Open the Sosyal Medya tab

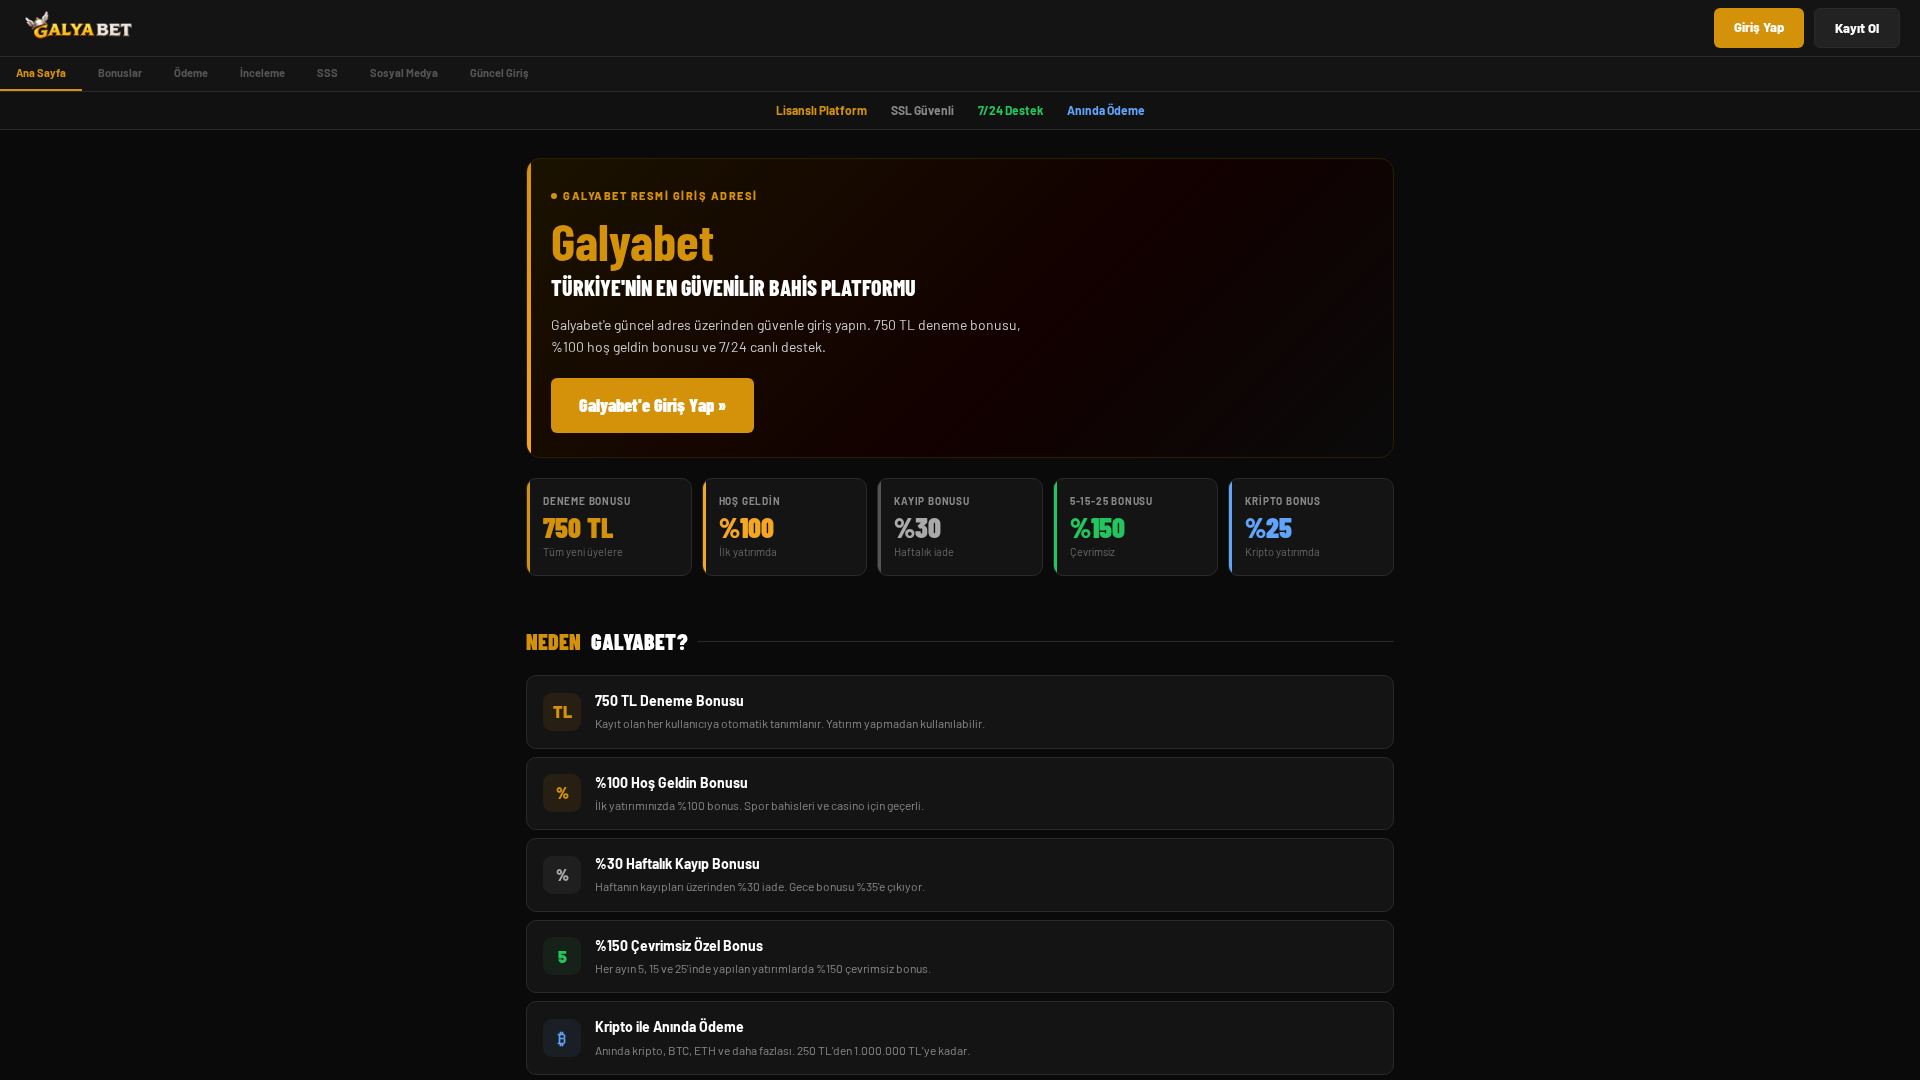pos(404,73)
